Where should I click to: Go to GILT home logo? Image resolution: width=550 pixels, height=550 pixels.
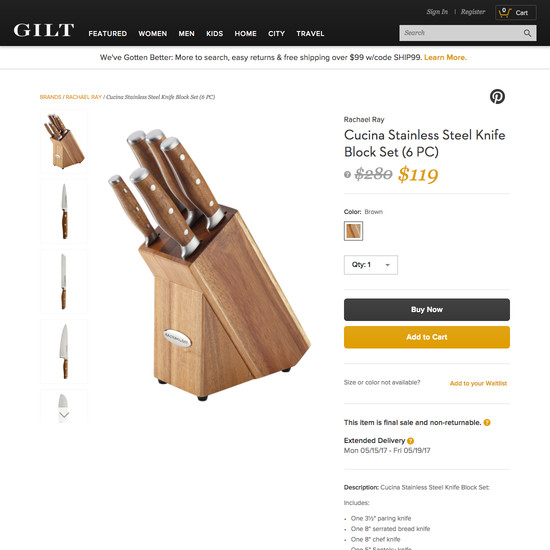pos(44,30)
